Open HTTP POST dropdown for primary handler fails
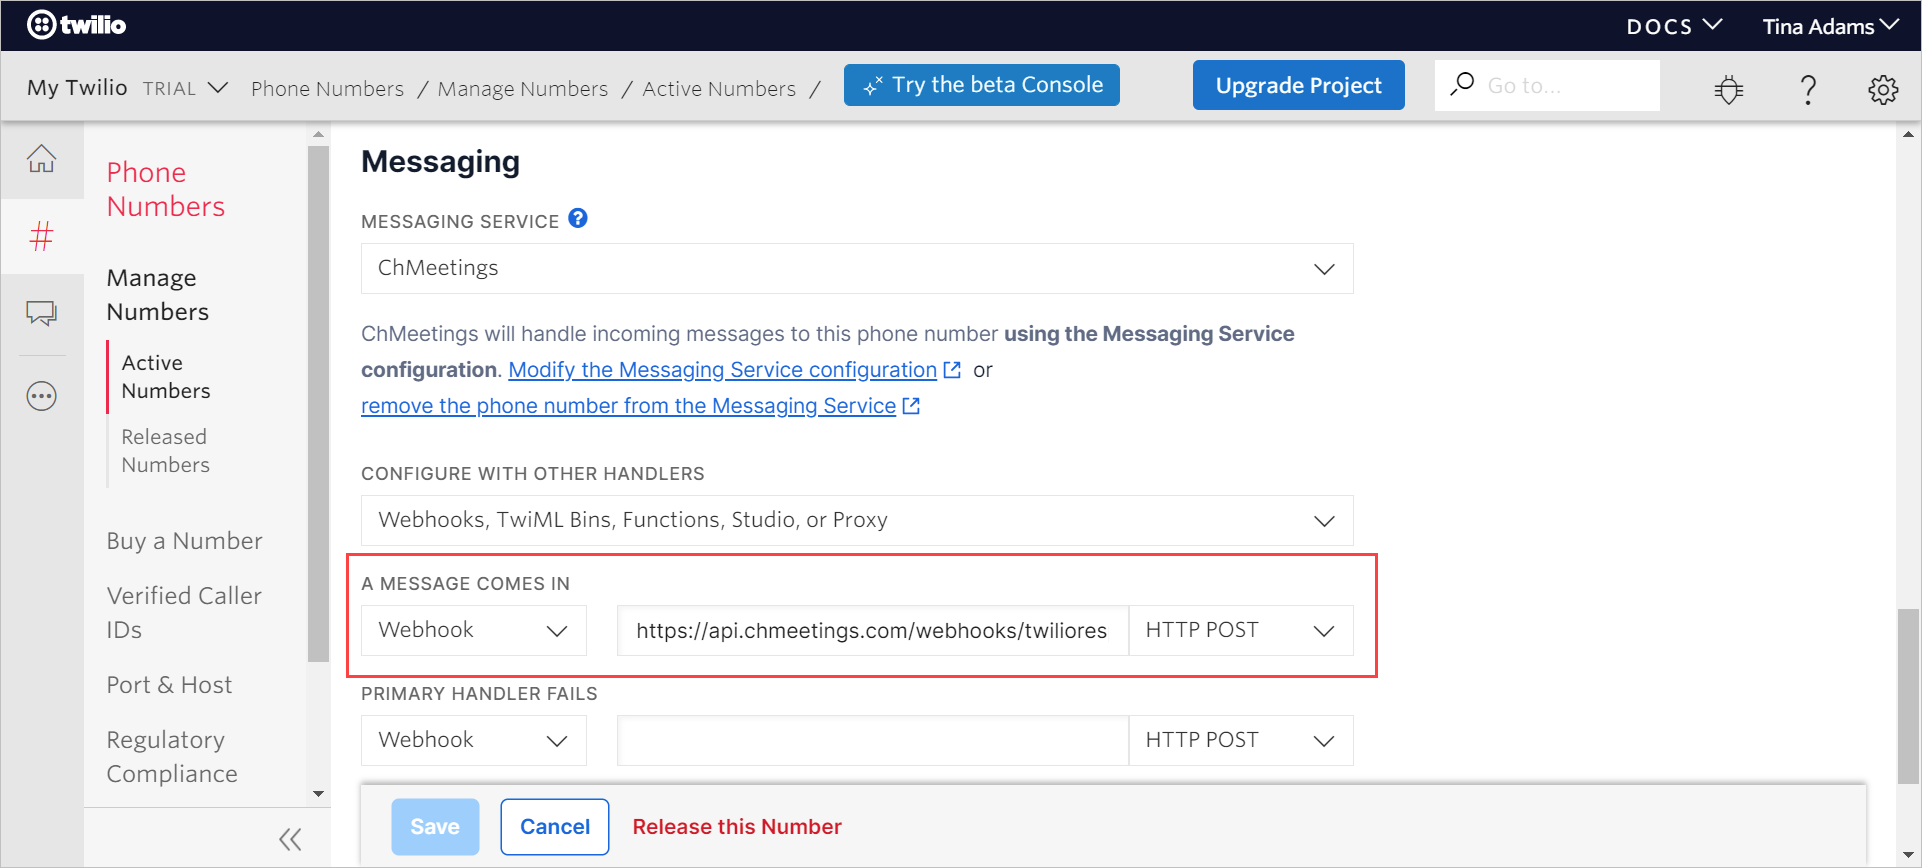Screen dimensions: 1922x868 (x=1241, y=740)
